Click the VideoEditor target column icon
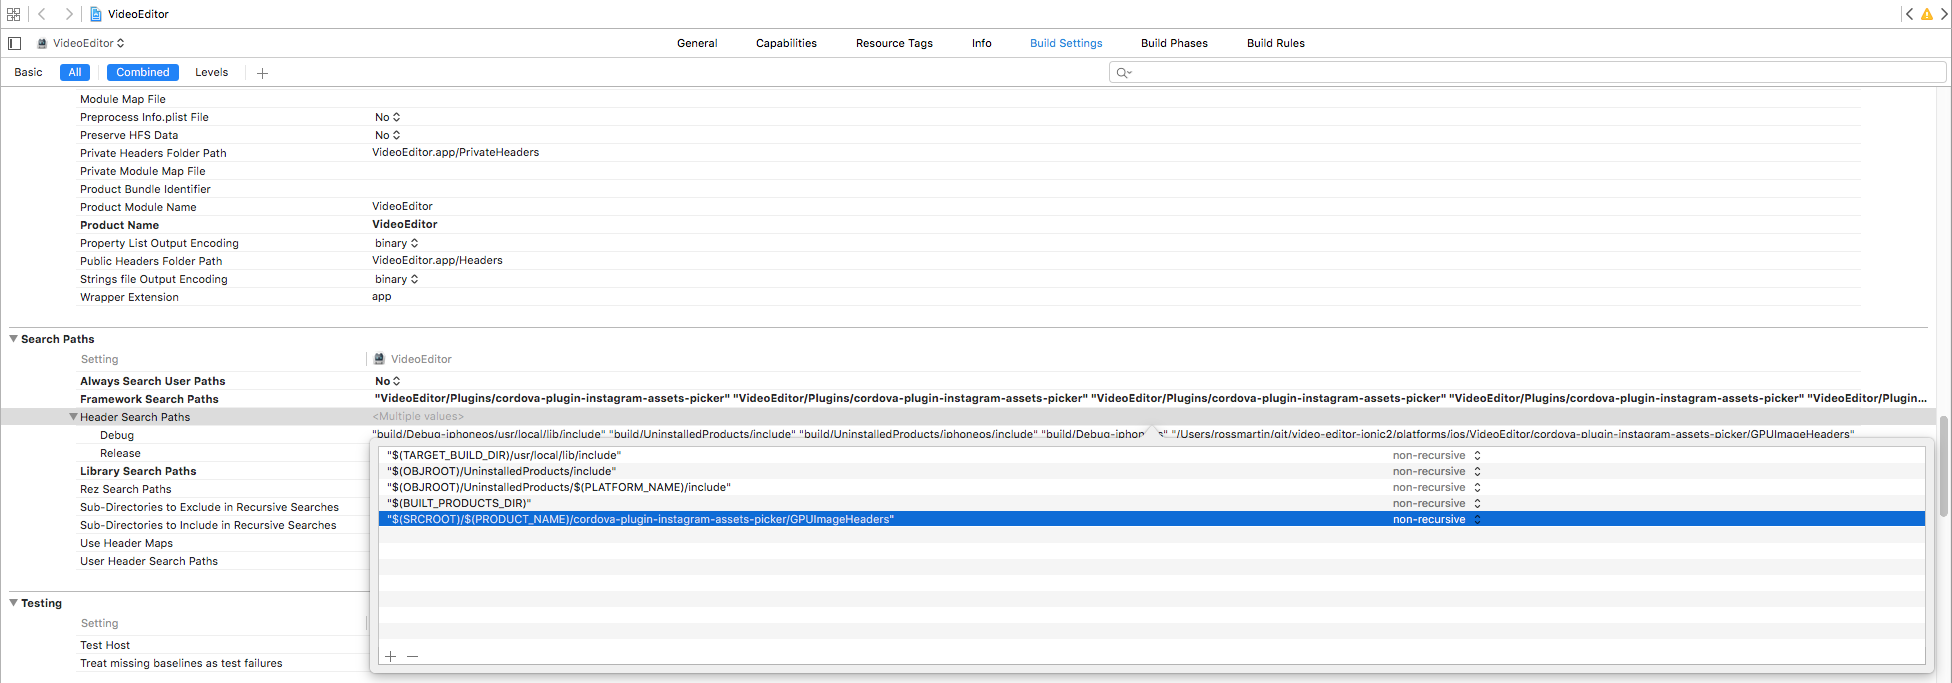This screenshot has width=1952, height=683. 379,359
